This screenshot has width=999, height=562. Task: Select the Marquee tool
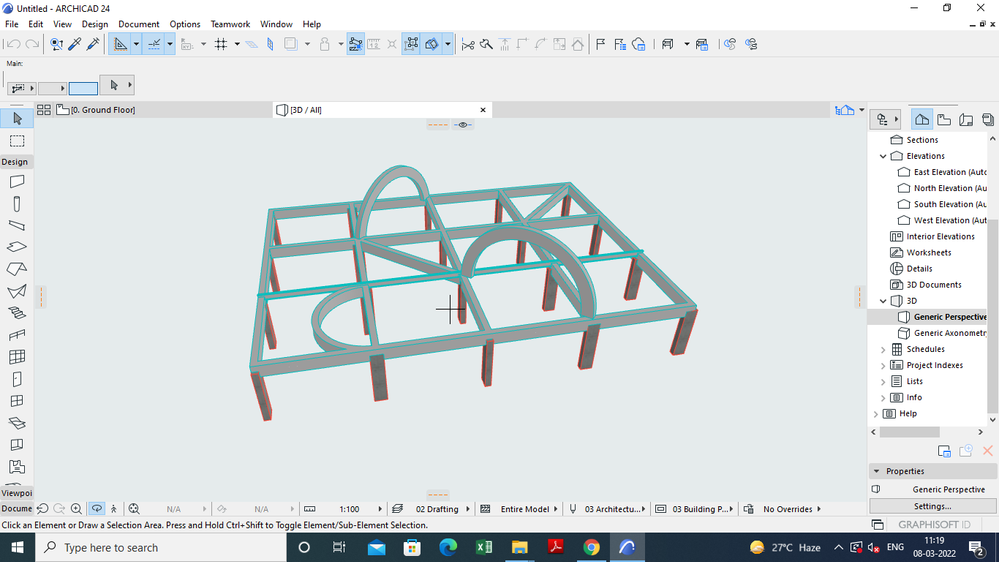(17, 141)
